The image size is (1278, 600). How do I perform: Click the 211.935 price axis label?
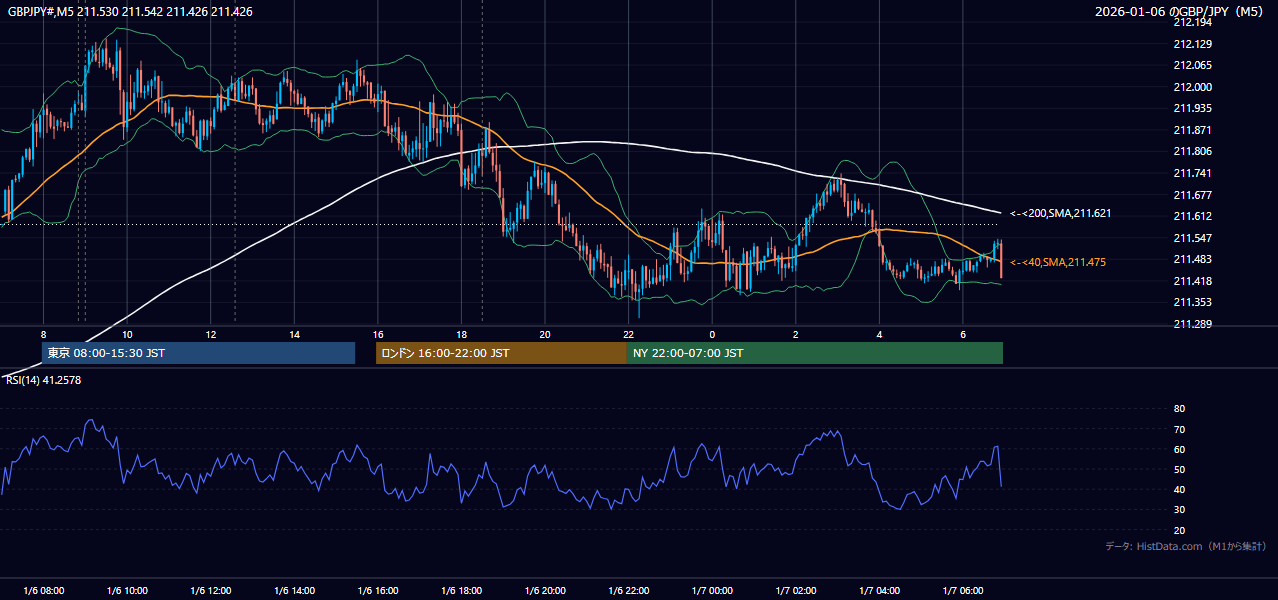[1192, 108]
